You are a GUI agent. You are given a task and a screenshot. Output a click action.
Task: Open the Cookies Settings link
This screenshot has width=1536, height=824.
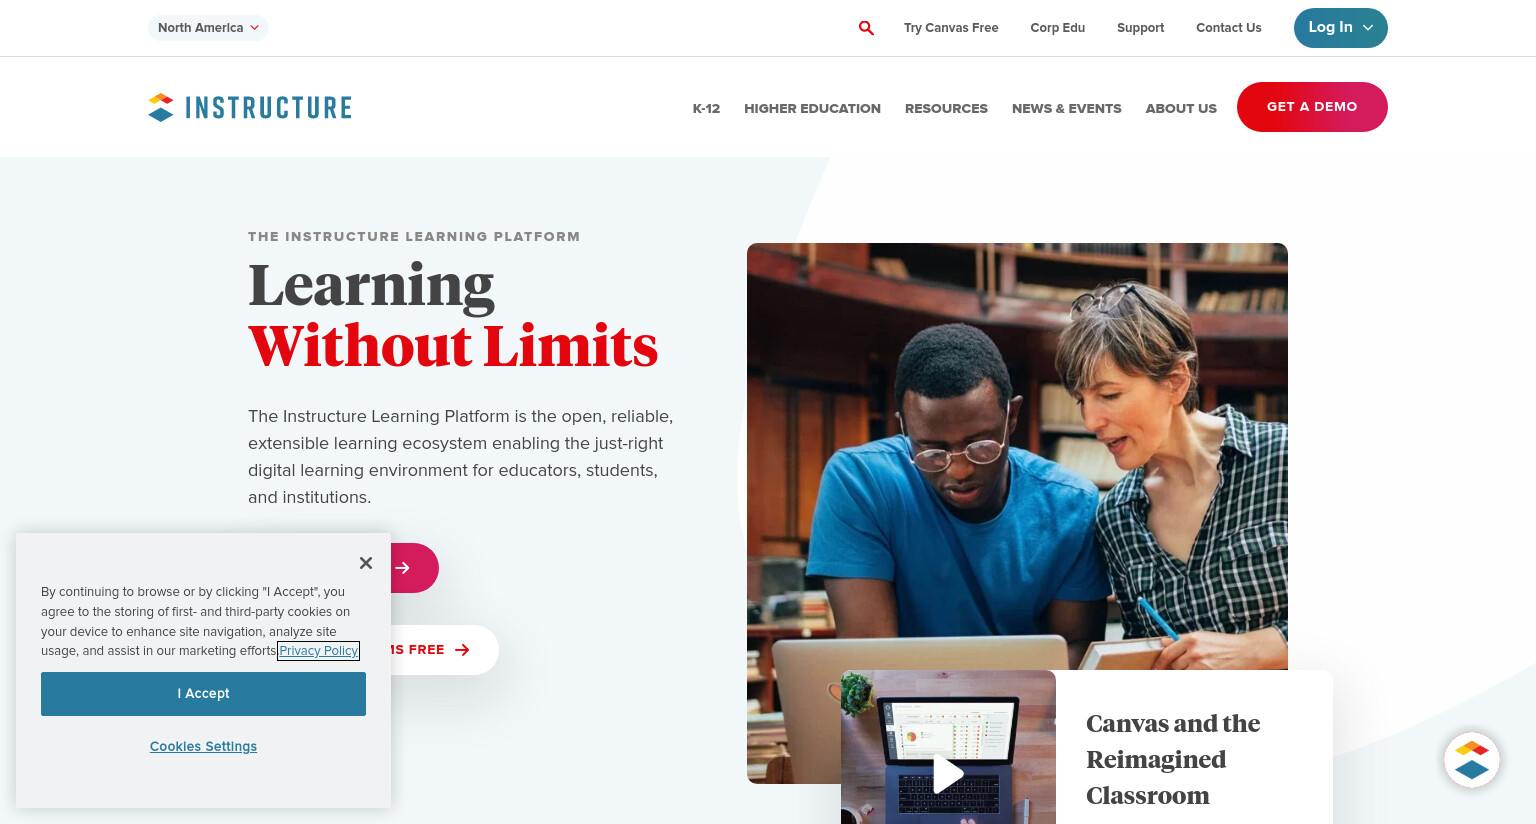coord(203,747)
